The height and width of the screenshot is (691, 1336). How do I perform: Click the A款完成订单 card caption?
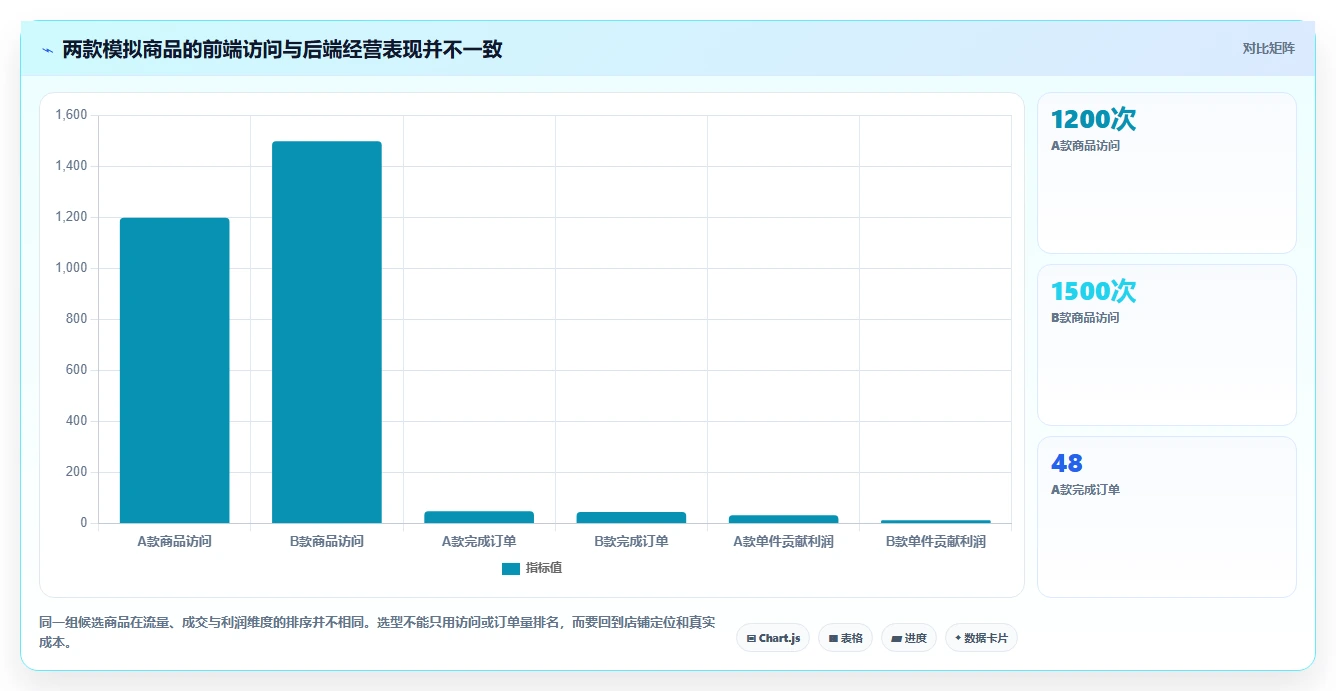pos(1085,490)
